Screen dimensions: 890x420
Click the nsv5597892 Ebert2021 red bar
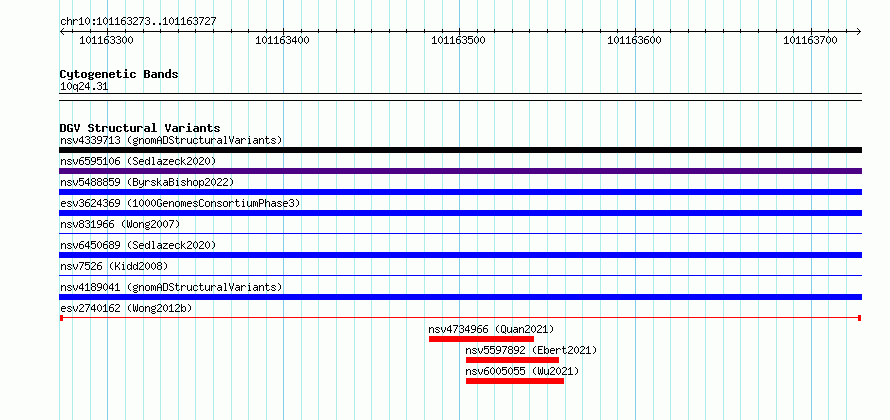pos(512,360)
